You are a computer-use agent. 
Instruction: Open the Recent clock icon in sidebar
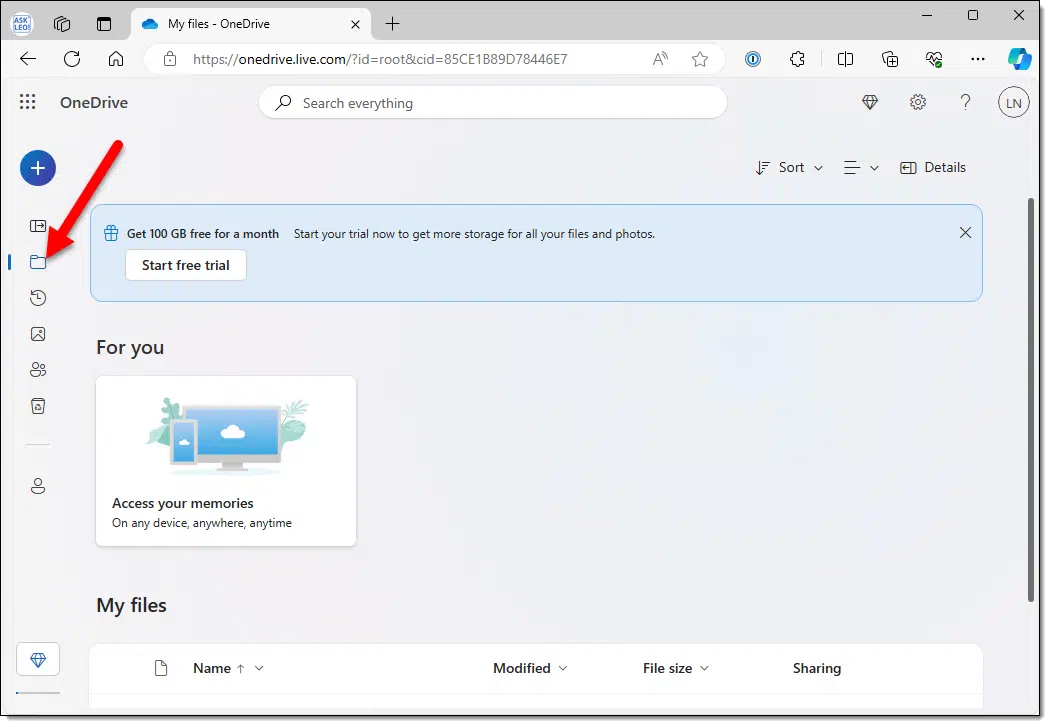pos(38,298)
